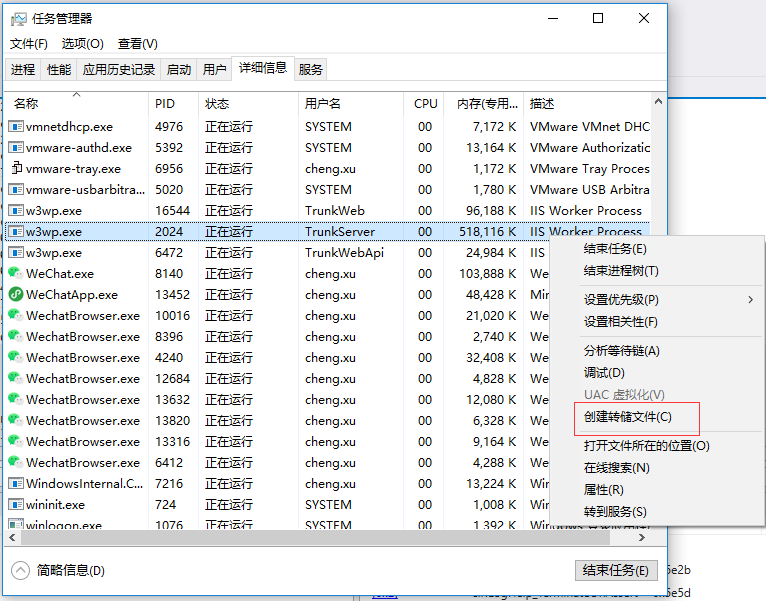
Task: Switch to the 启动 tab
Action: pyautogui.click(x=179, y=69)
